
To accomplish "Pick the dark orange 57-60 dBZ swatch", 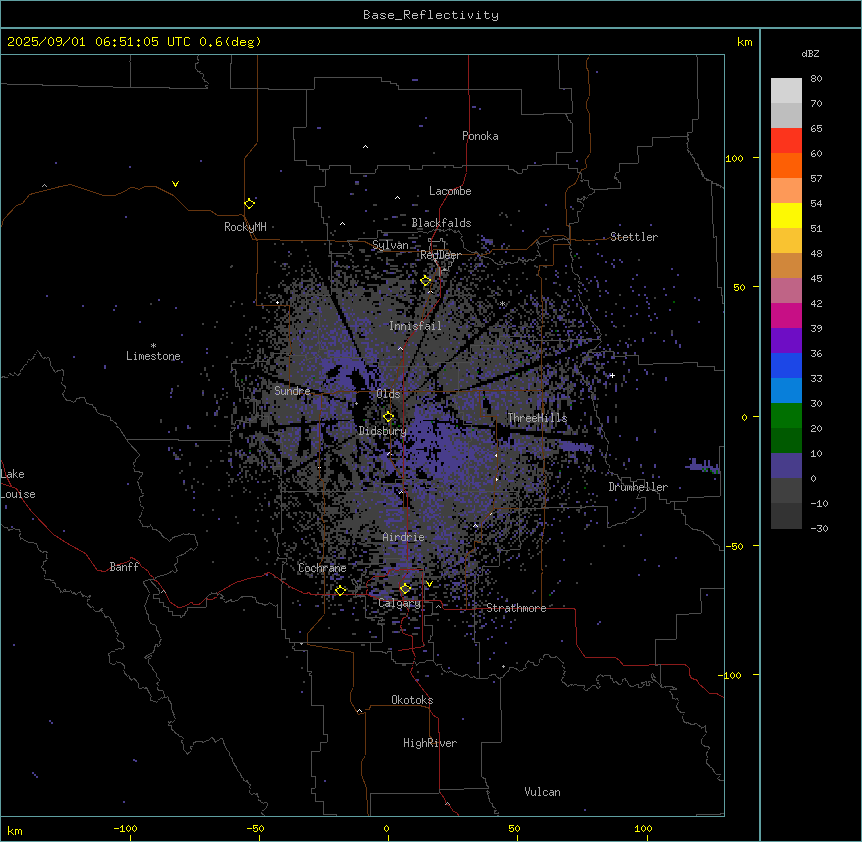I will point(786,165).
